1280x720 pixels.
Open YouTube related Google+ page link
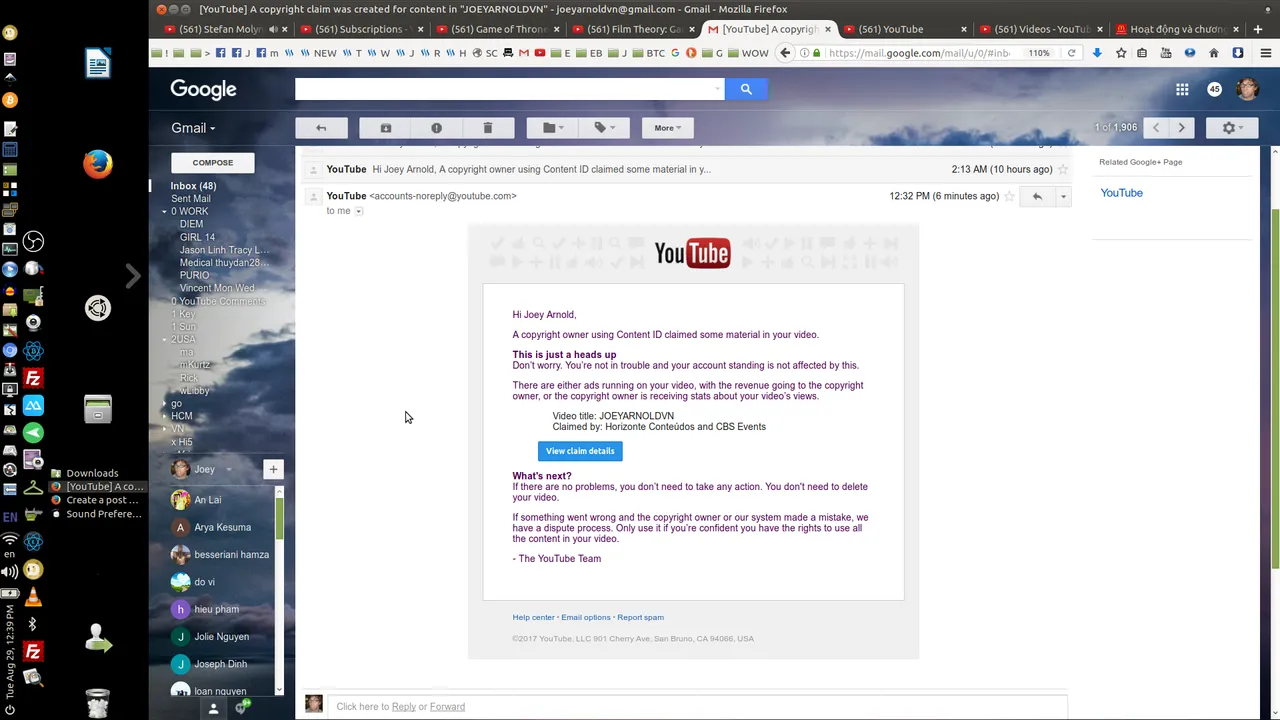pyautogui.click(x=1121, y=193)
